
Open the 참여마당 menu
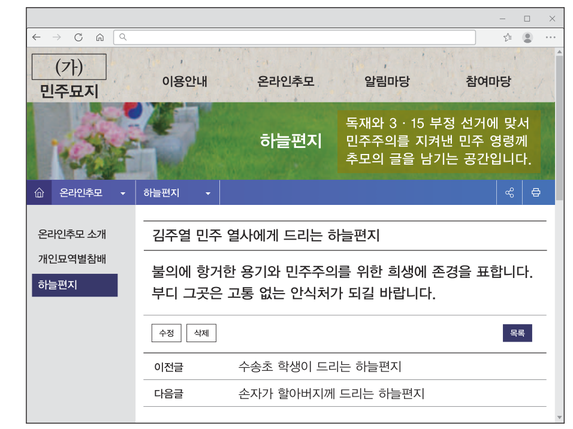[x=488, y=81]
